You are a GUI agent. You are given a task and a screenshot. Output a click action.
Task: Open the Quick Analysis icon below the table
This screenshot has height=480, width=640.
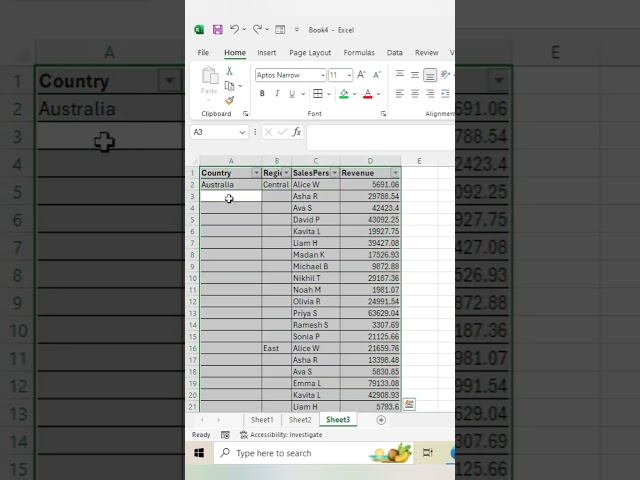pyautogui.click(x=409, y=404)
